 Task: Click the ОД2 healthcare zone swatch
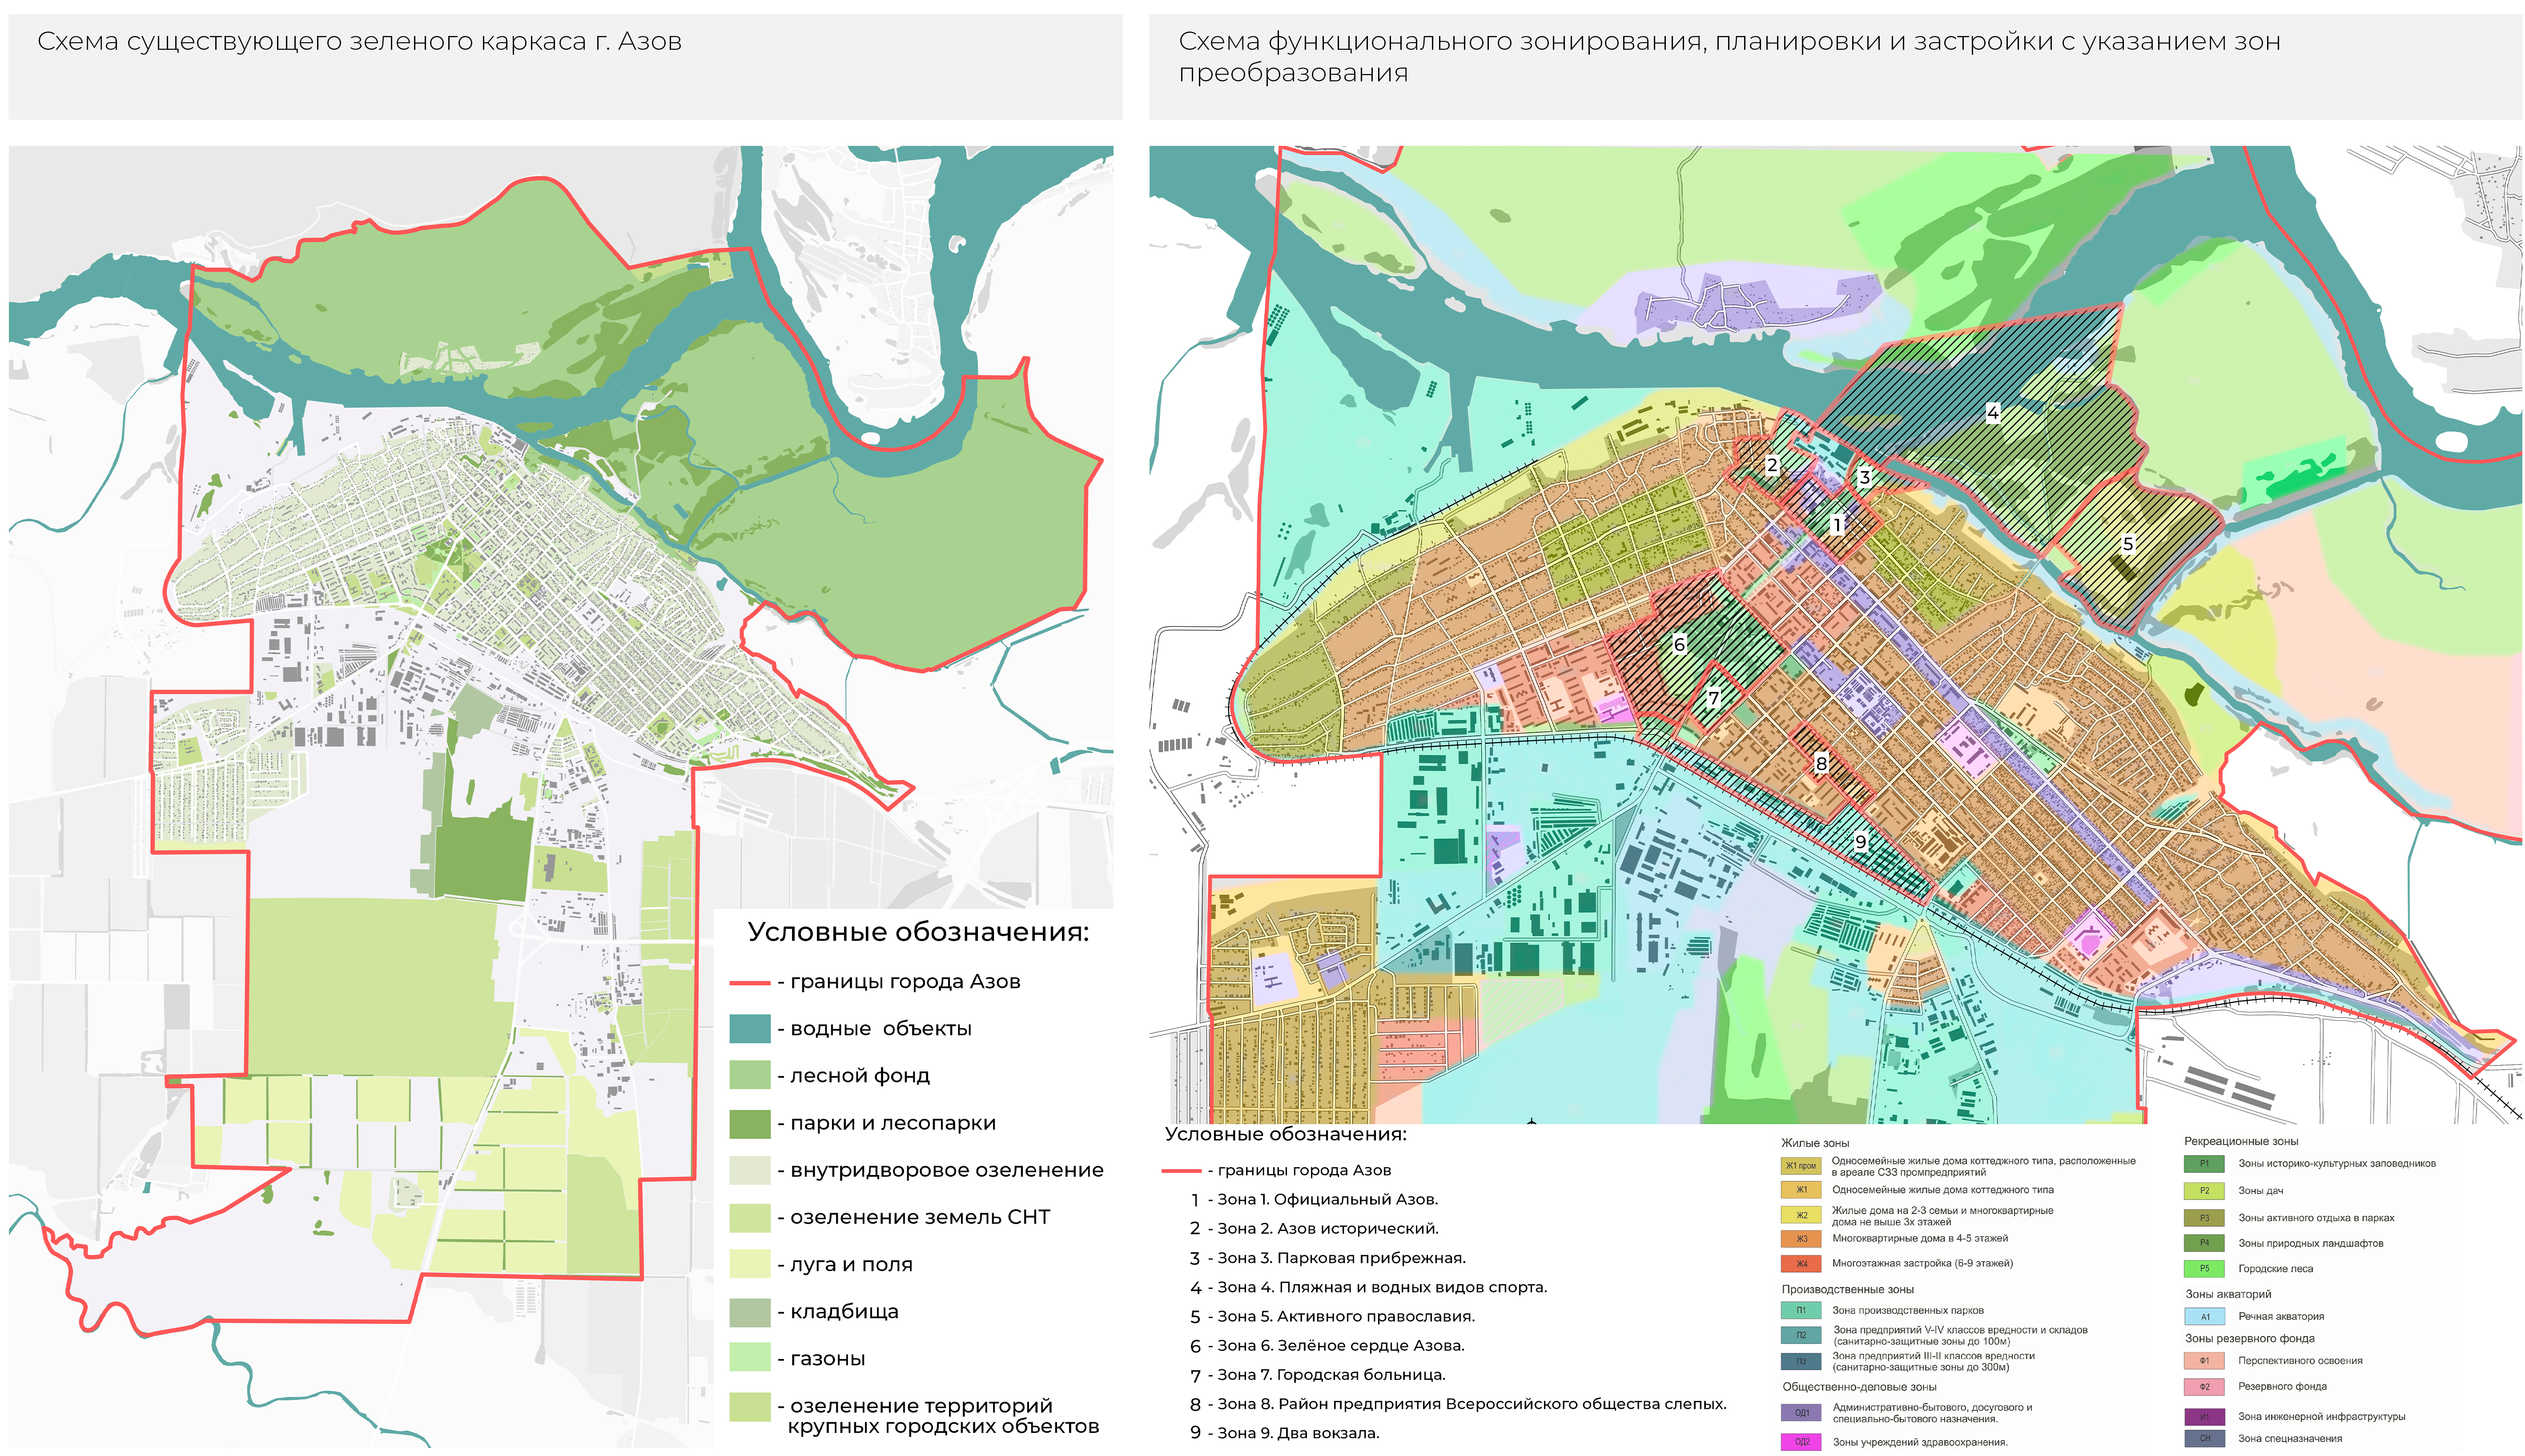tap(1800, 1442)
